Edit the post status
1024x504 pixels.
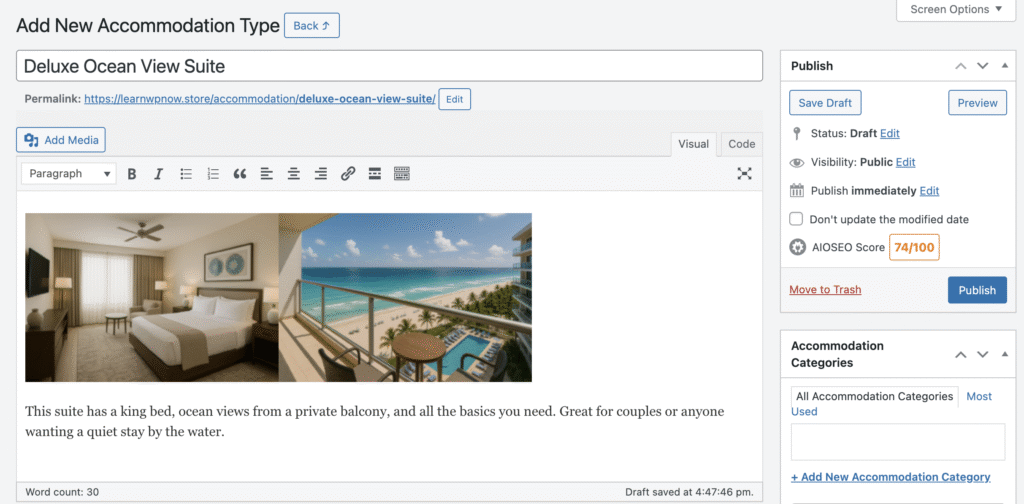point(889,133)
